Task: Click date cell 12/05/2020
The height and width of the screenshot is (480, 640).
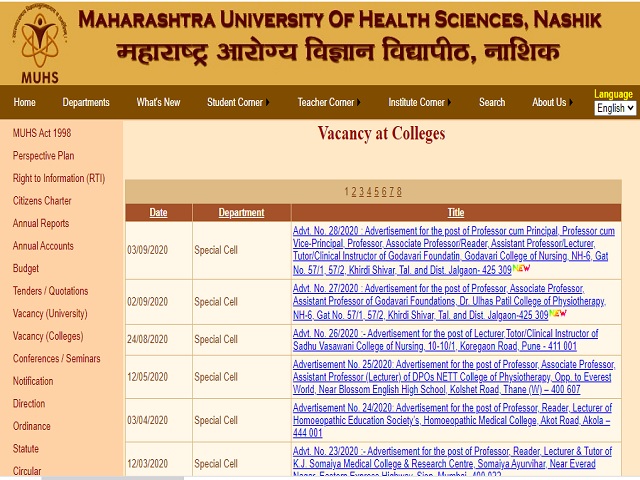Action: (x=147, y=377)
